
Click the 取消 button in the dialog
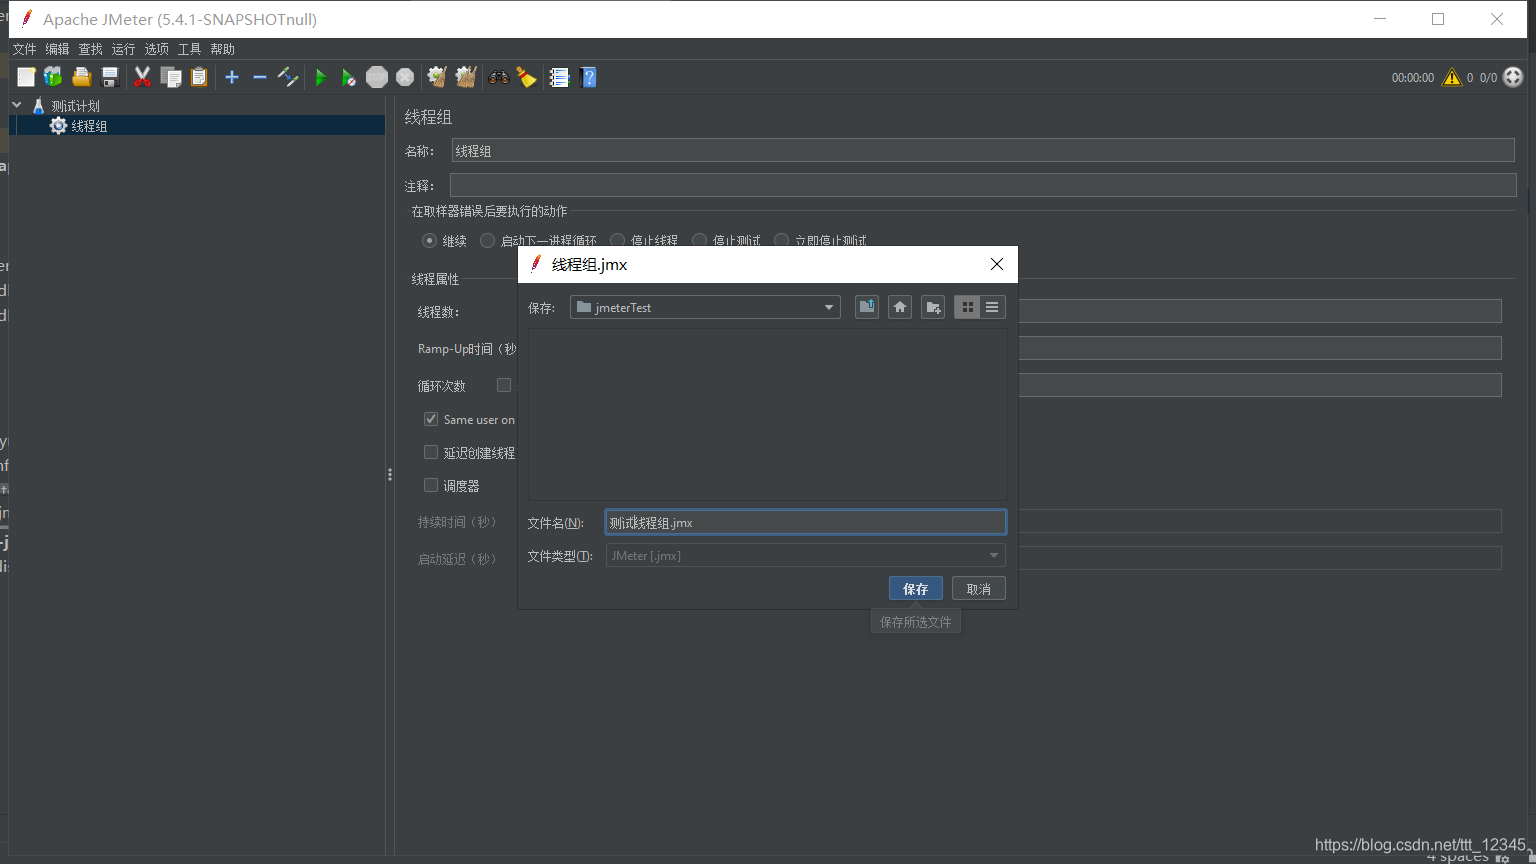978,589
